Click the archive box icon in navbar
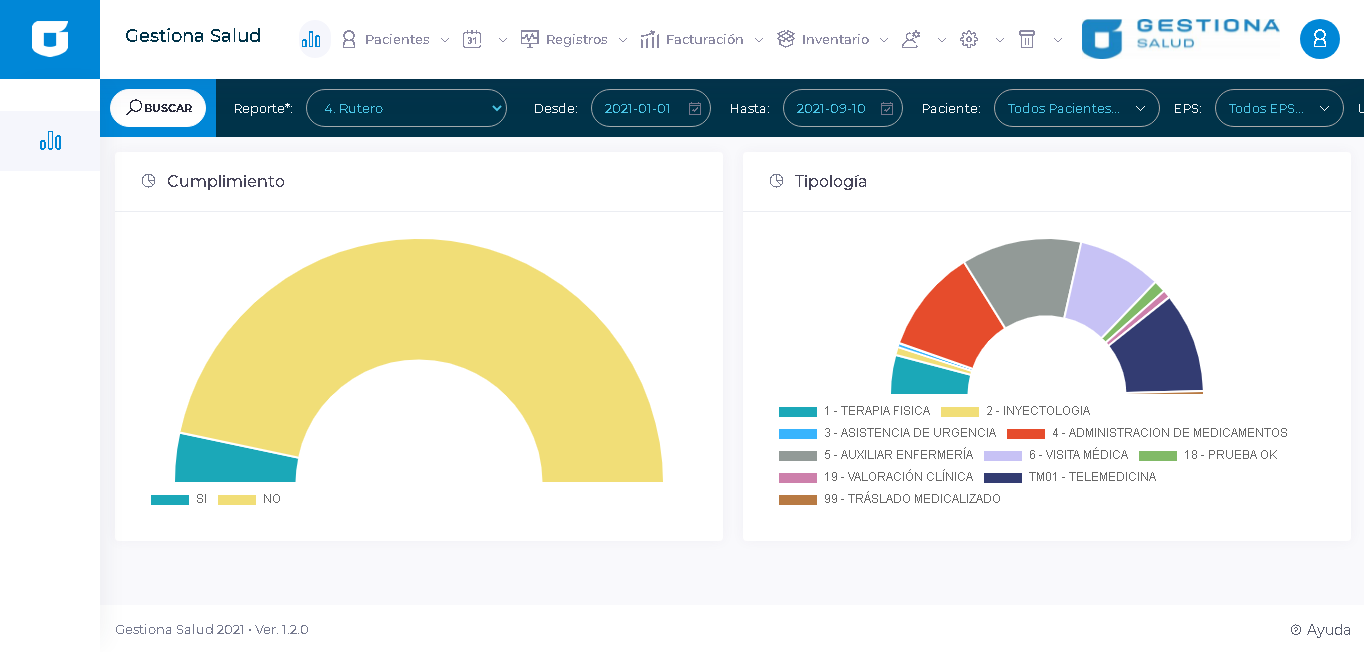This screenshot has width=1364, height=652. (1027, 39)
